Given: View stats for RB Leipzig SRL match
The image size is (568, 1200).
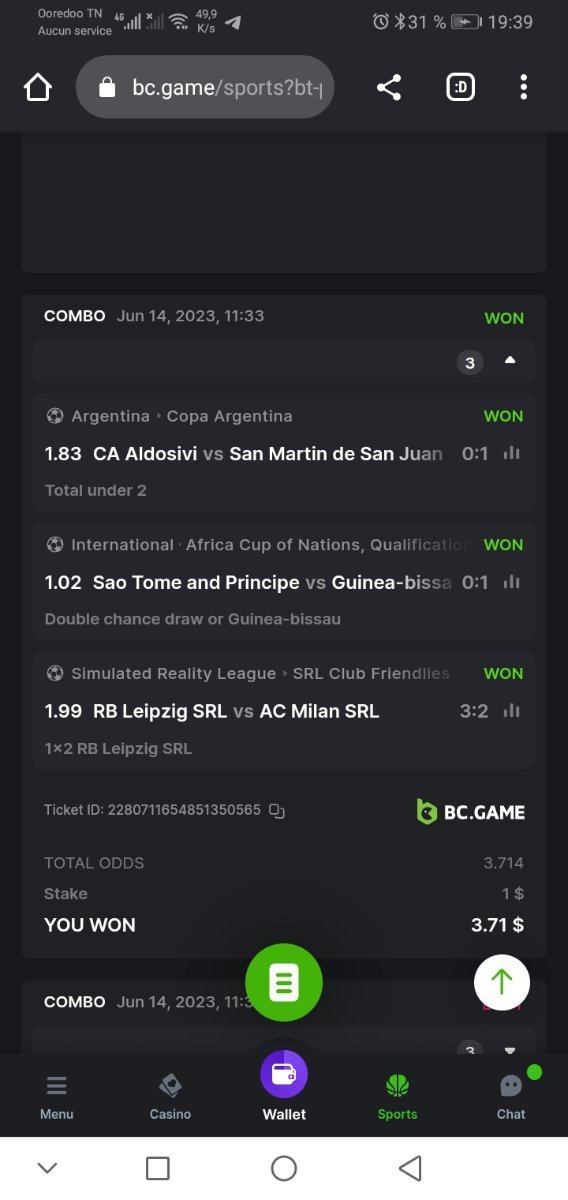Looking at the screenshot, I should click(512, 711).
